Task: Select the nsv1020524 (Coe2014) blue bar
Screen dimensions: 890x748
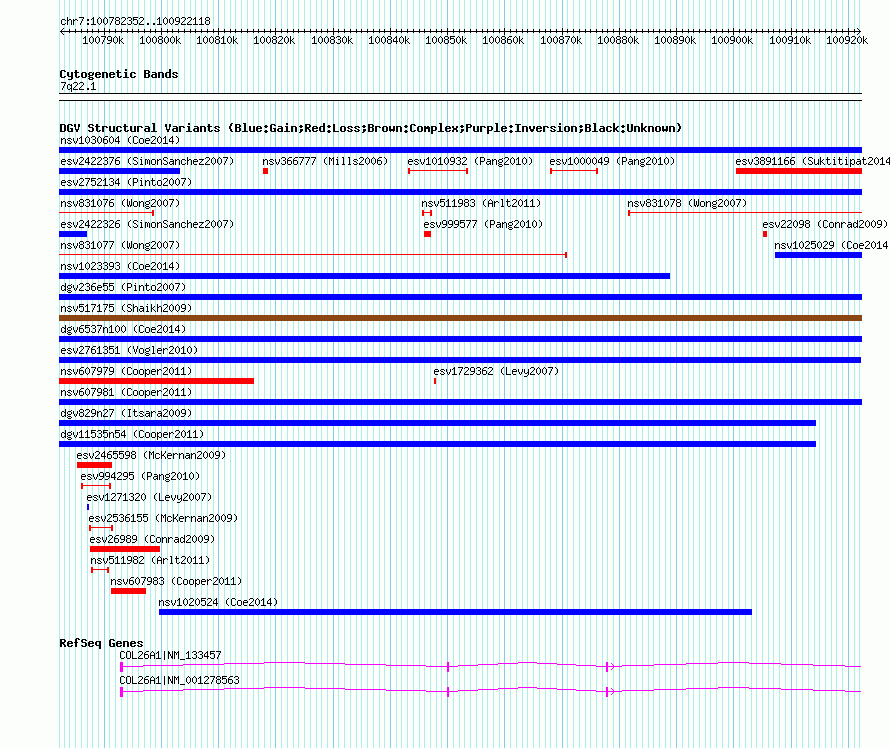Action: pos(455,612)
